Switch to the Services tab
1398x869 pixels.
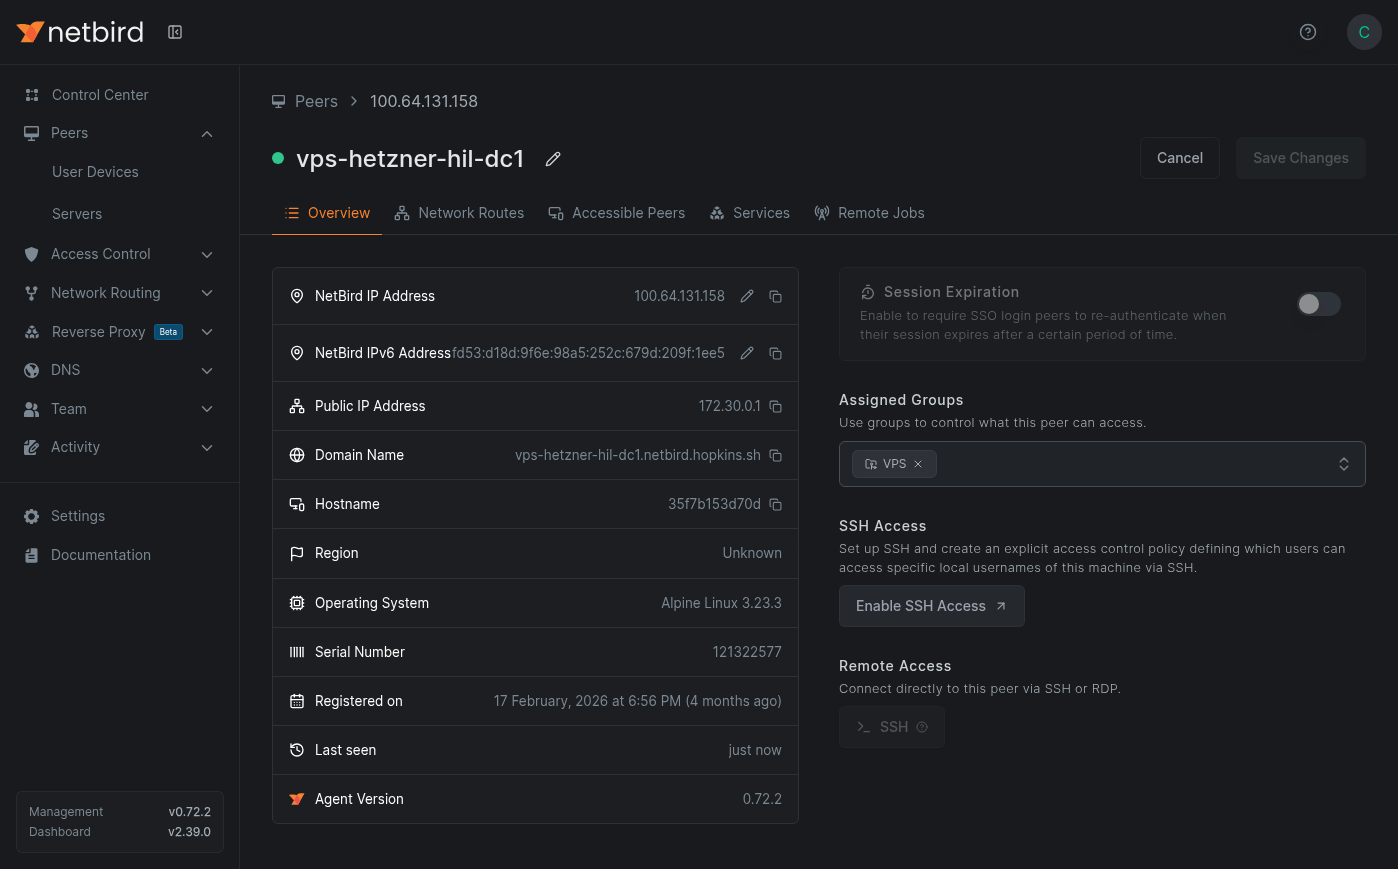(x=750, y=213)
